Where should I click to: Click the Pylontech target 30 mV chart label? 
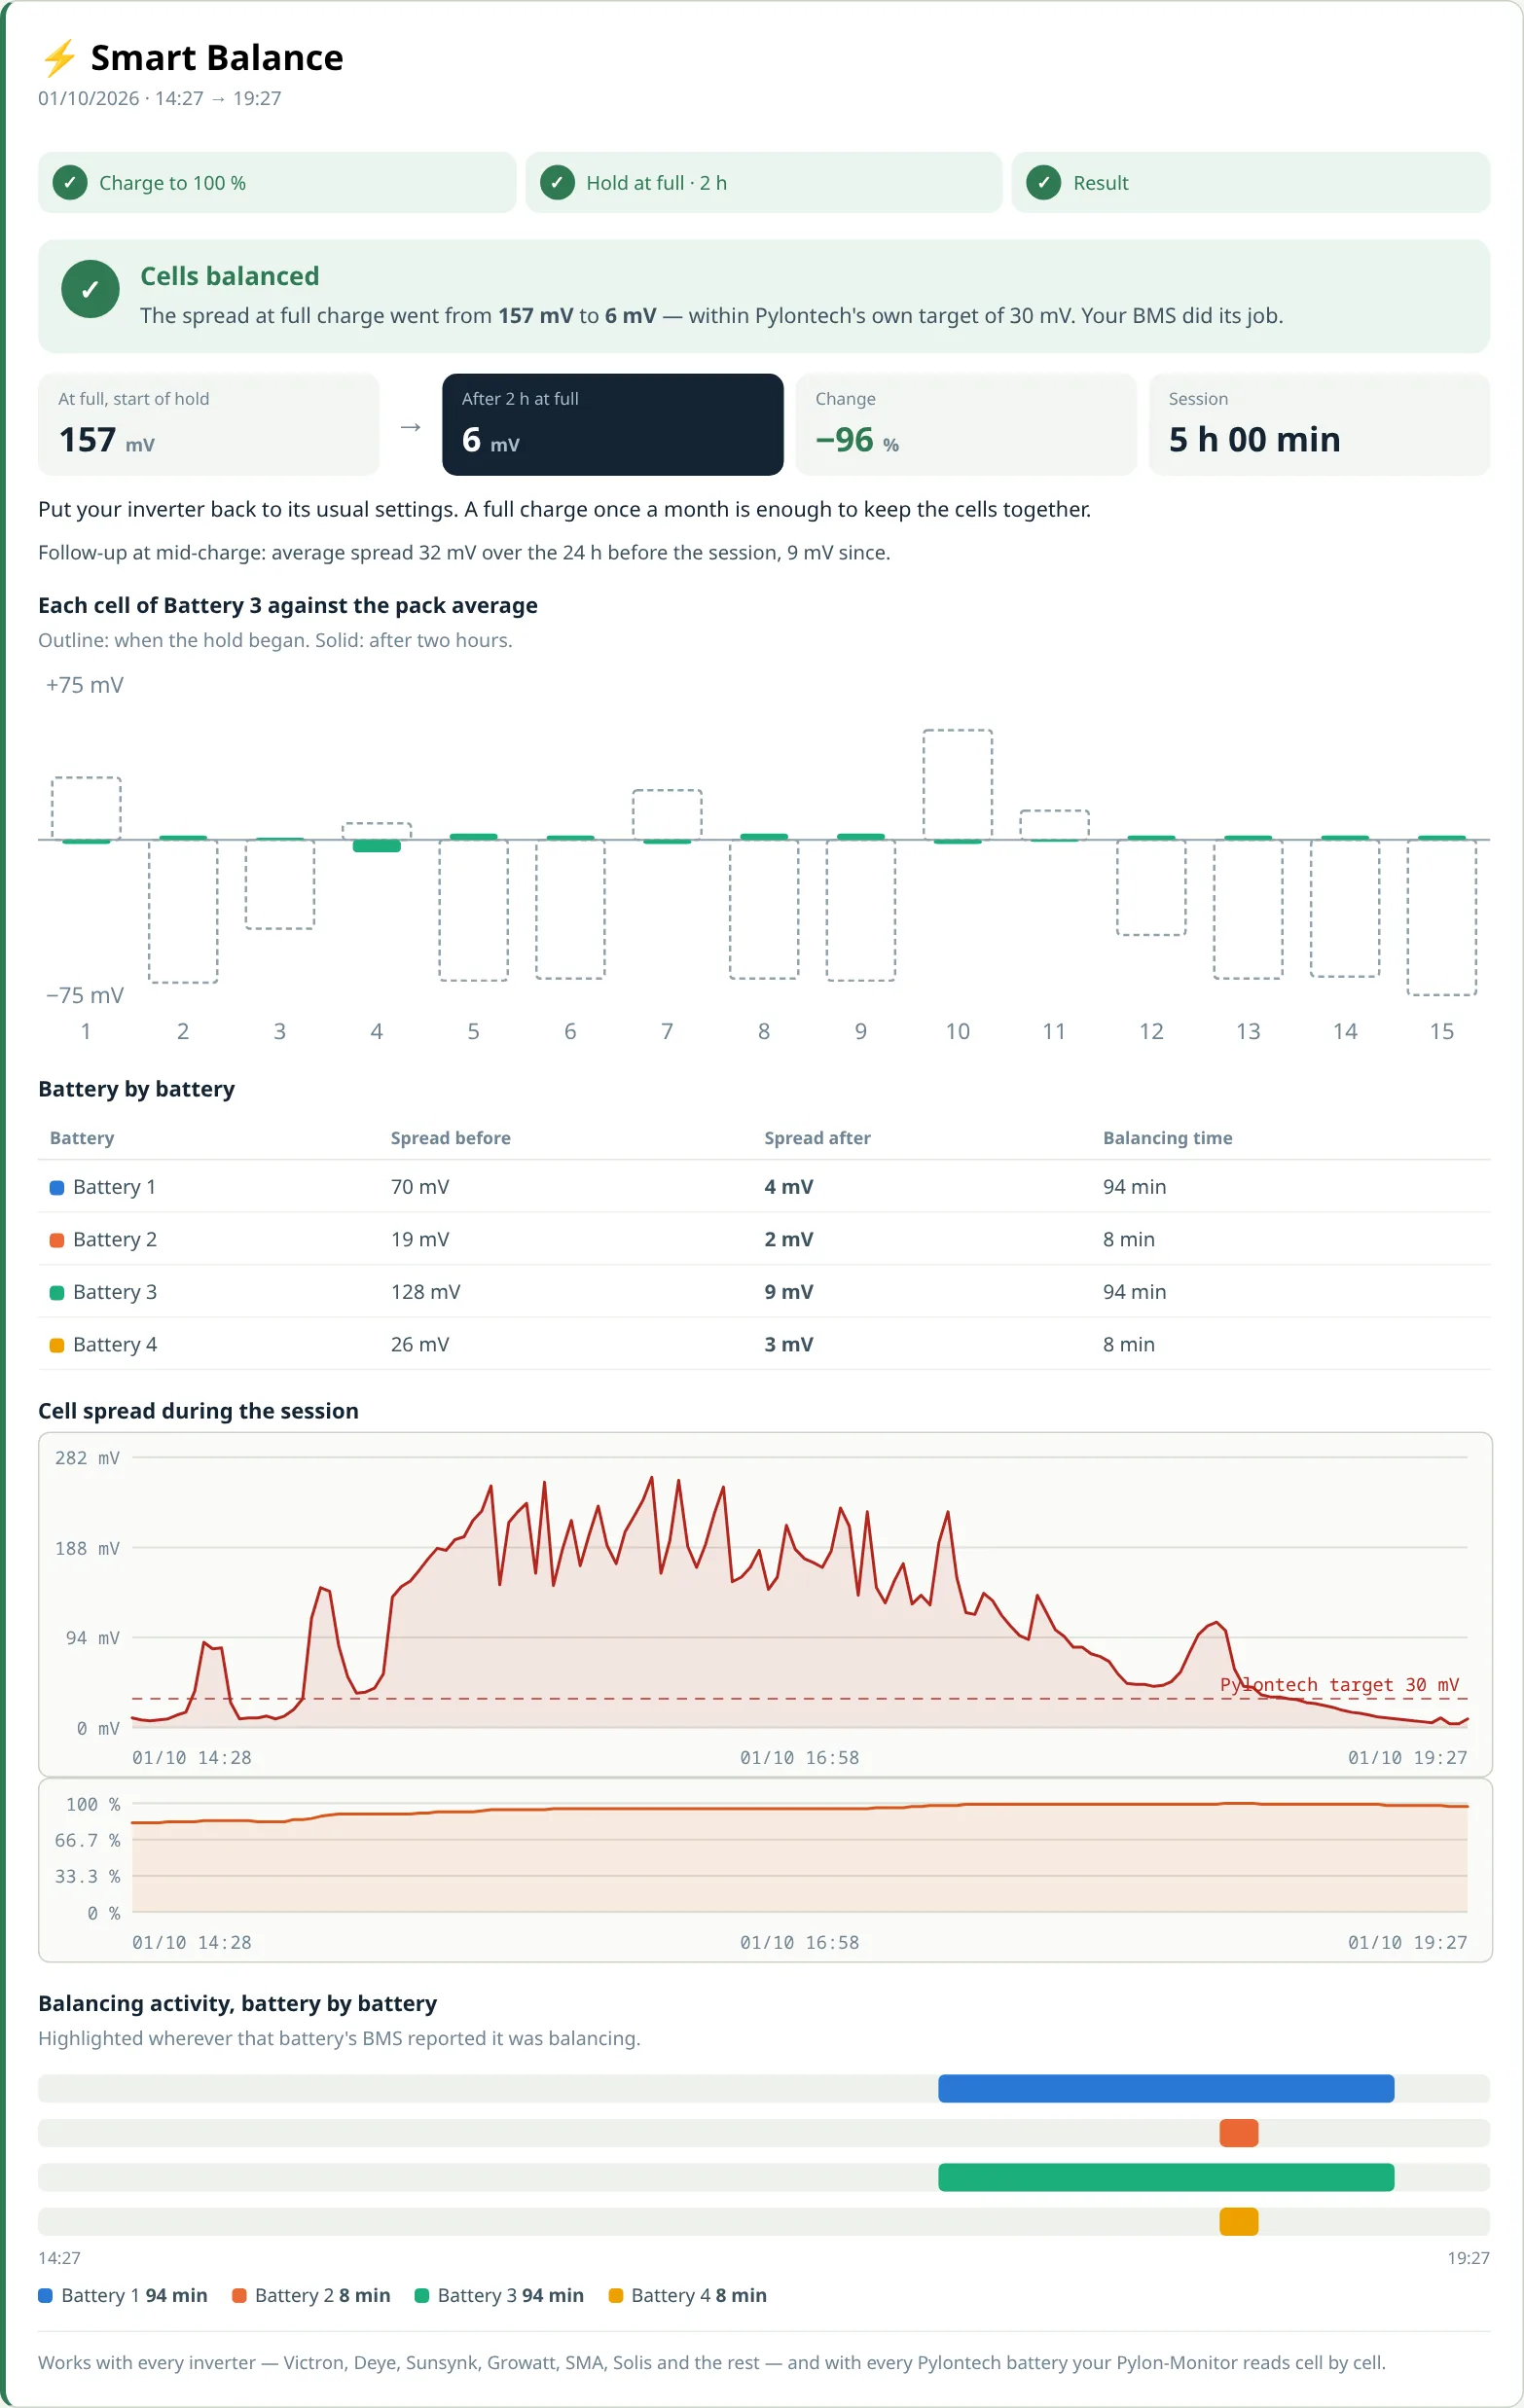[x=1340, y=1685]
